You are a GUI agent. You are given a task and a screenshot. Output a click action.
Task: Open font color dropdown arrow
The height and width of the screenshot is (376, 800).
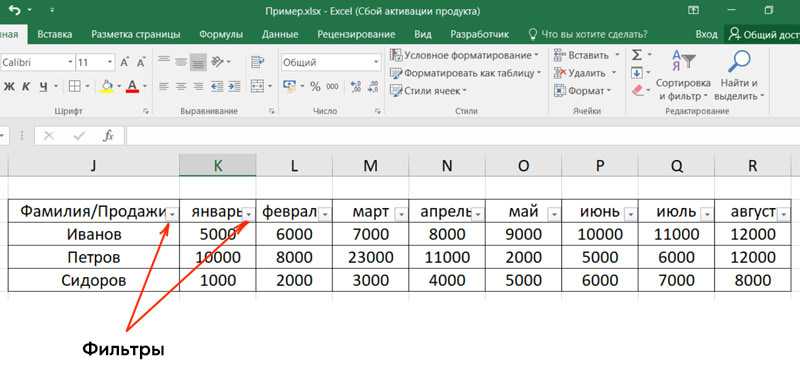point(144,86)
